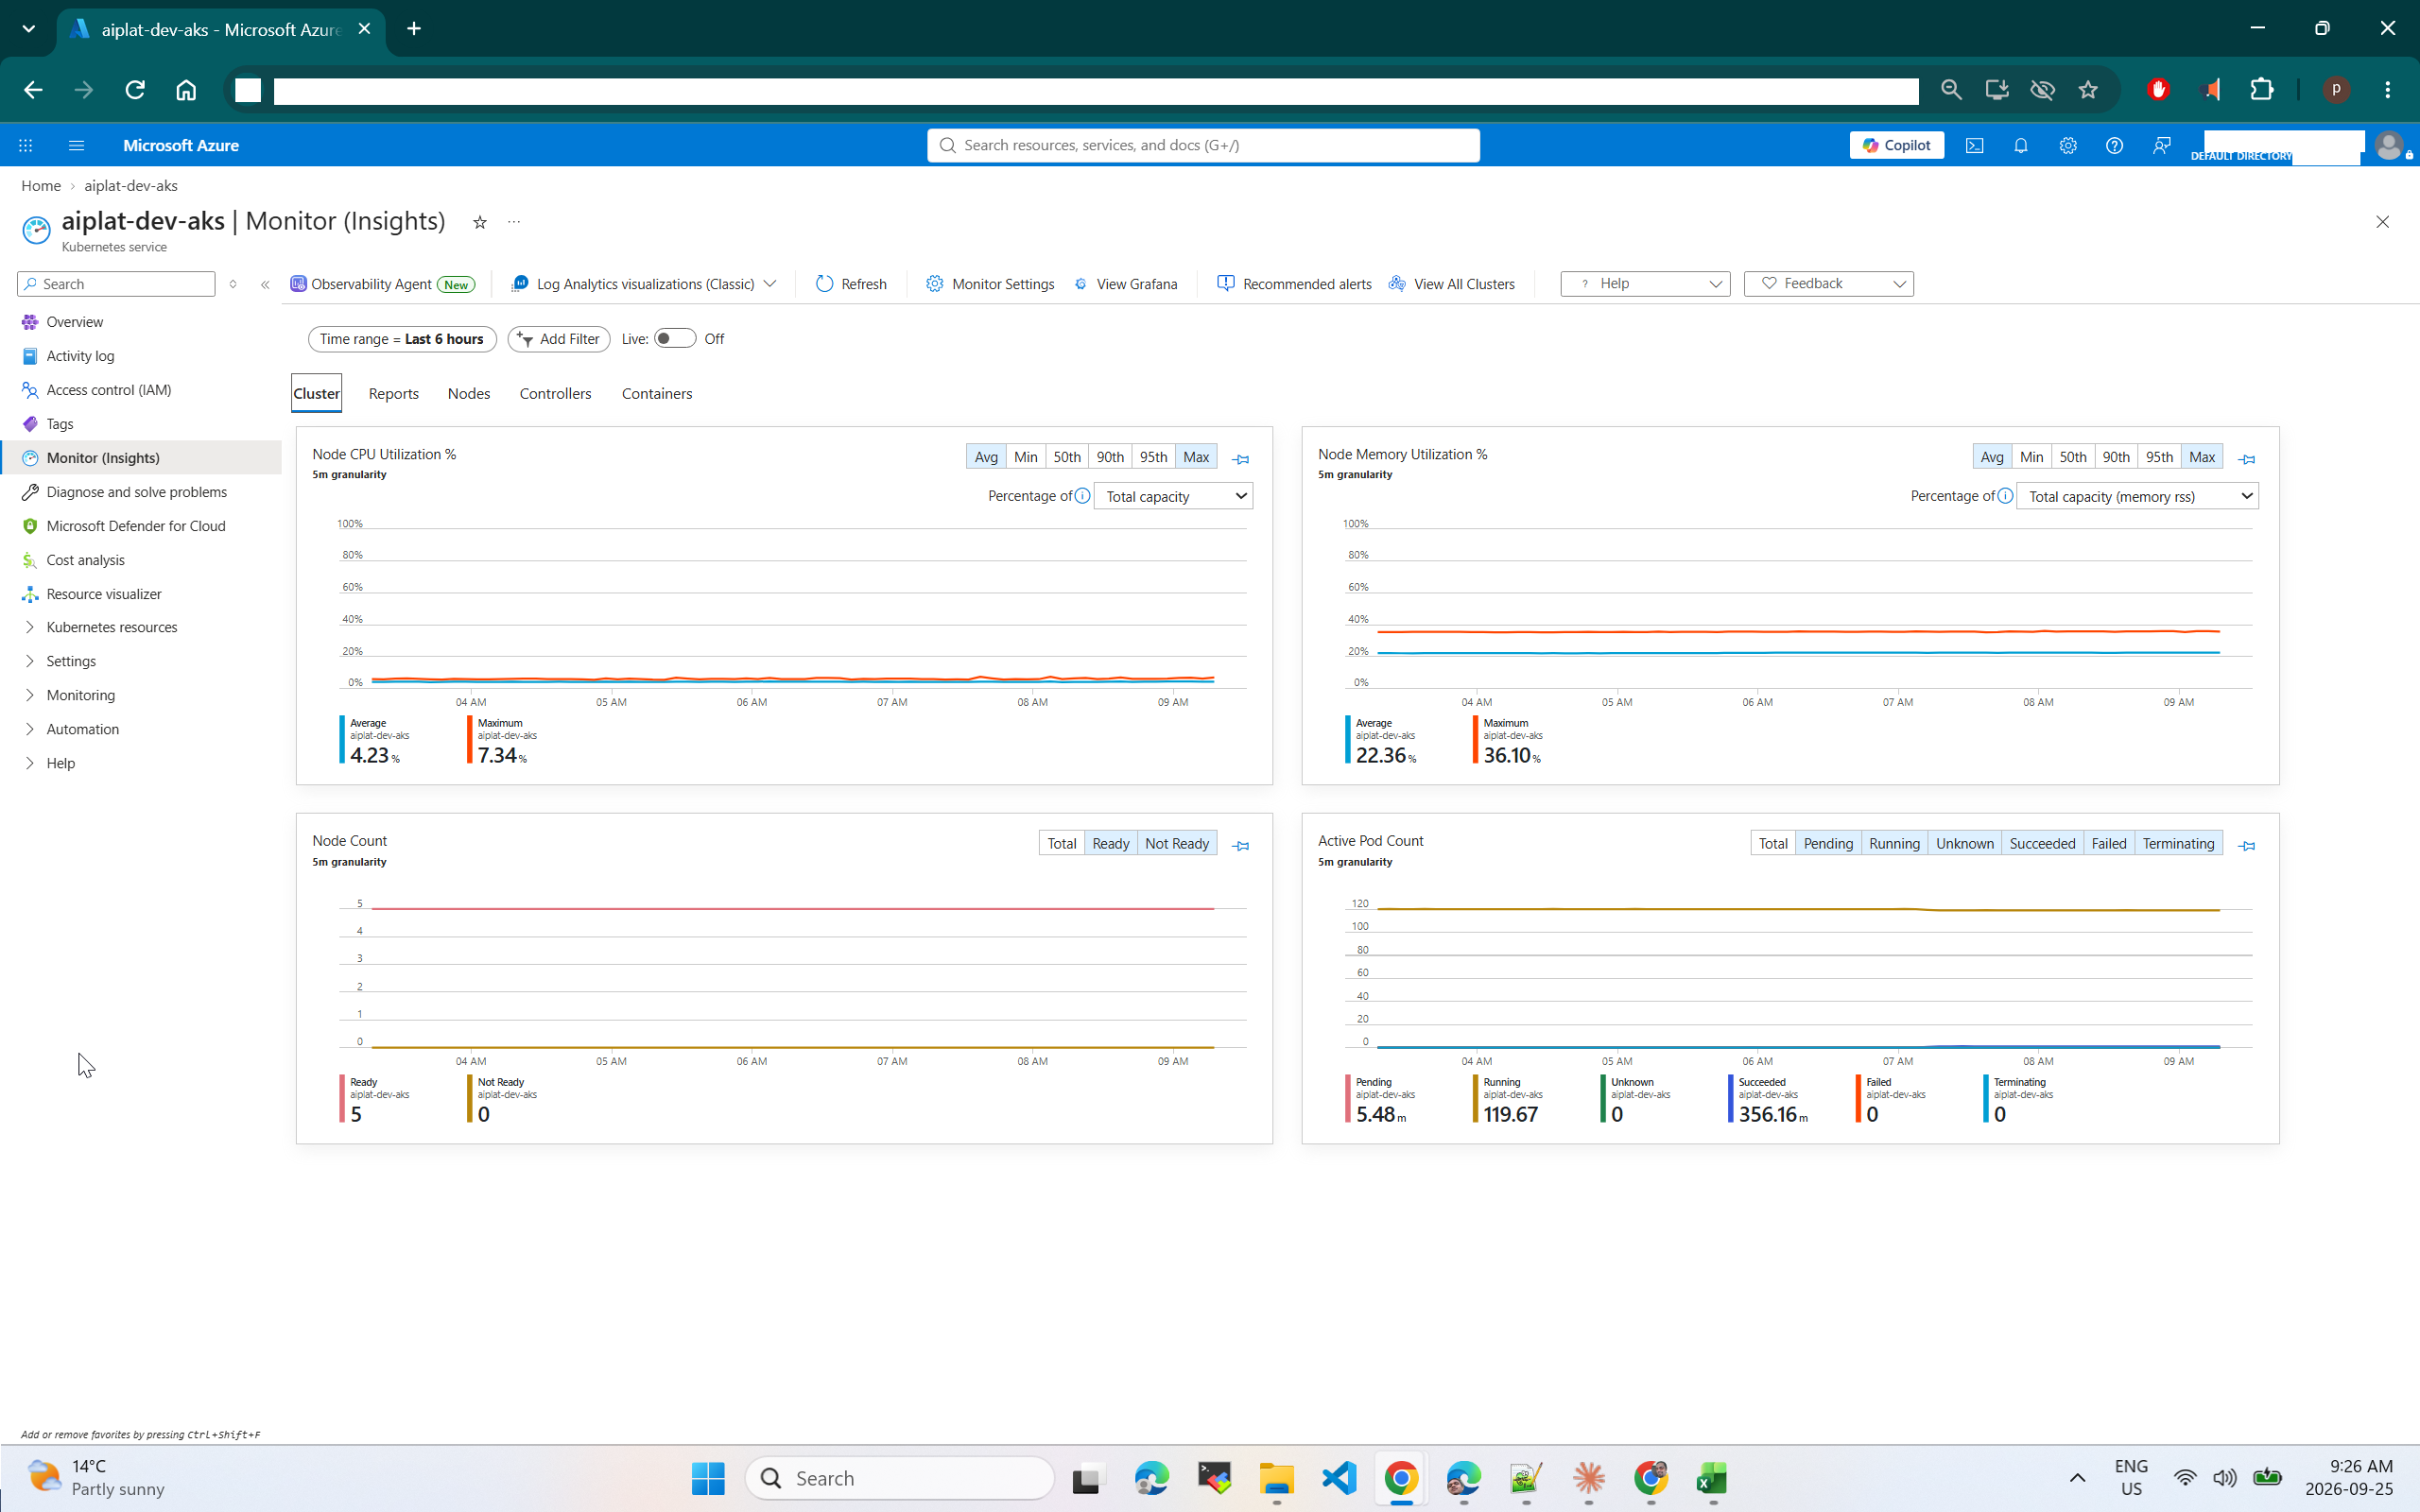Click info icon beside CPU Percentage of
2420x1512 pixels.
point(1082,496)
